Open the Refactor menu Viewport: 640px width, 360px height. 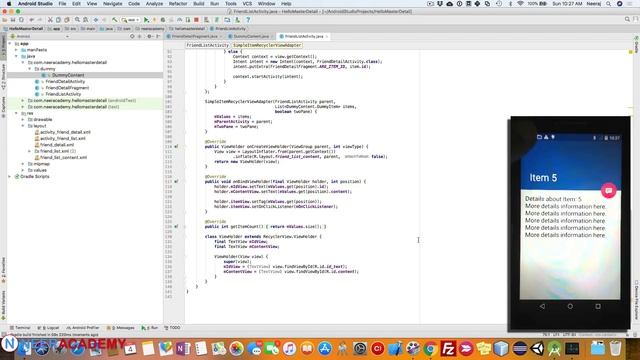178,4
